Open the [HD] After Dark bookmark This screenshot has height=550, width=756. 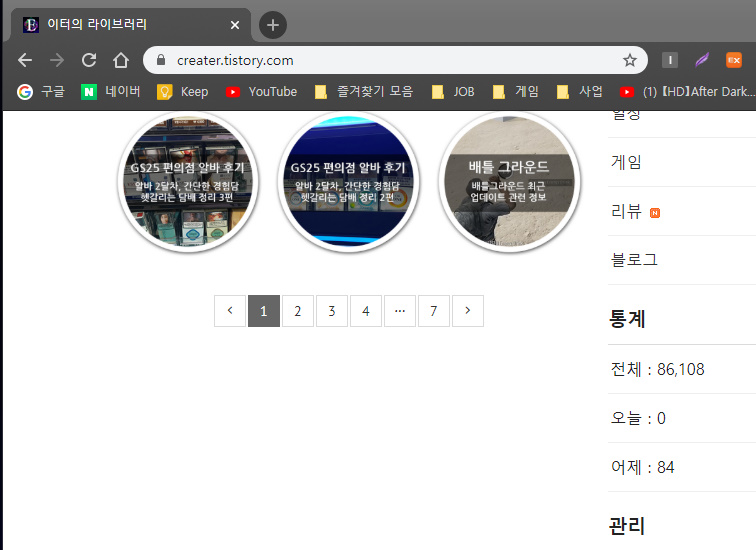pos(687,91)
